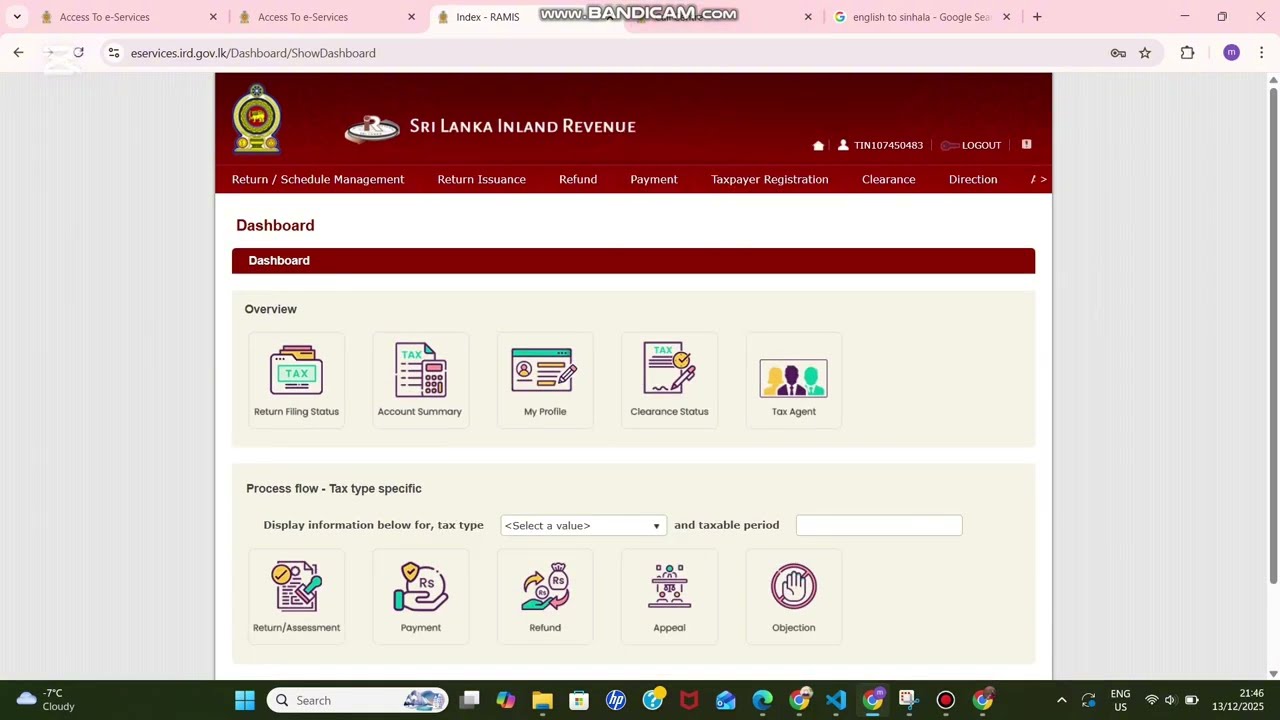This screenshot has width=1280, height=720.
Task: Click Windows taskbar Search box
Action: click(358, 700)
